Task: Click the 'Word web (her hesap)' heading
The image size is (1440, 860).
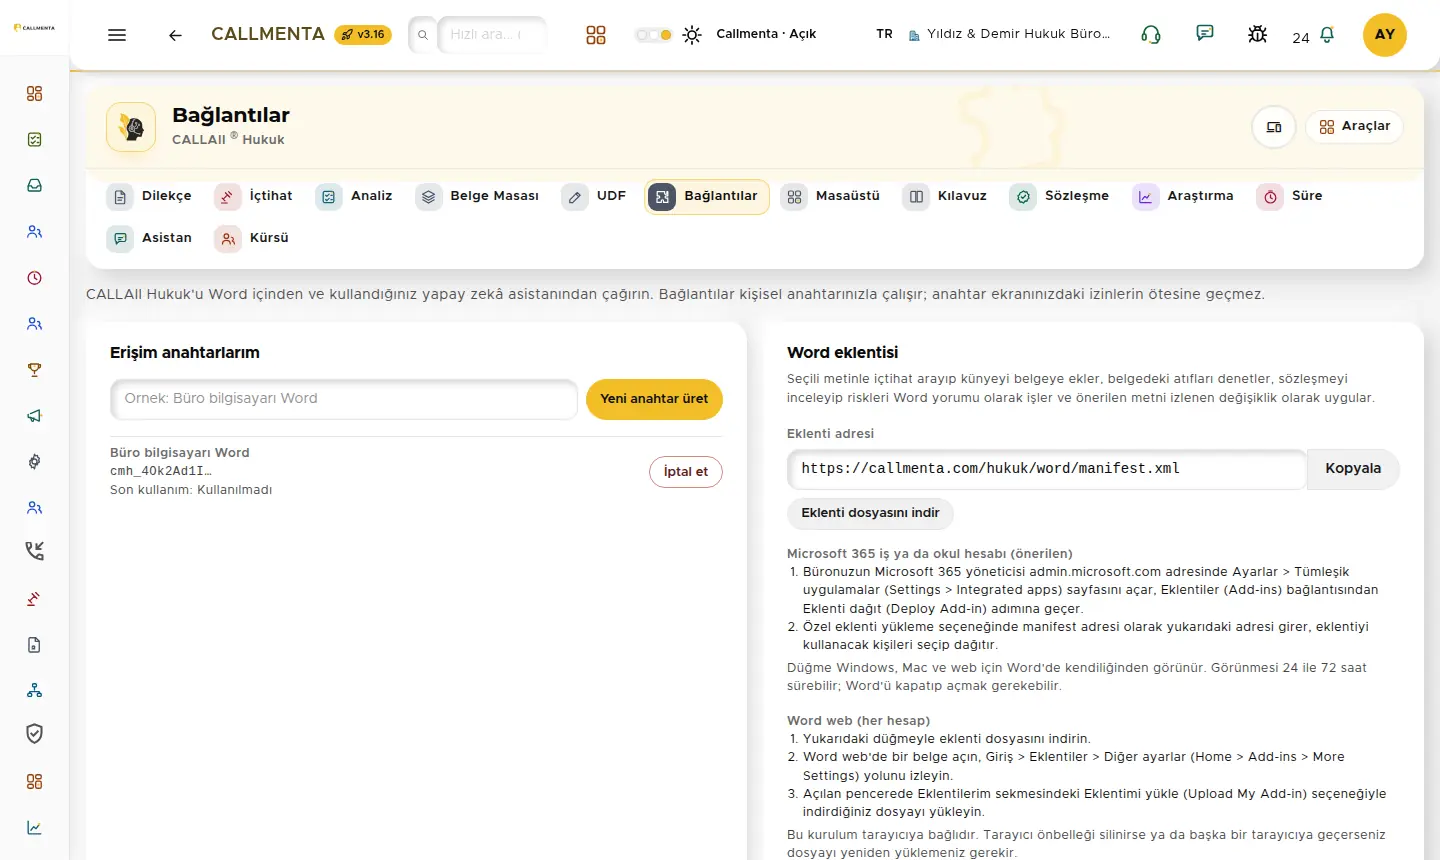Action: (x=859, y=721)
